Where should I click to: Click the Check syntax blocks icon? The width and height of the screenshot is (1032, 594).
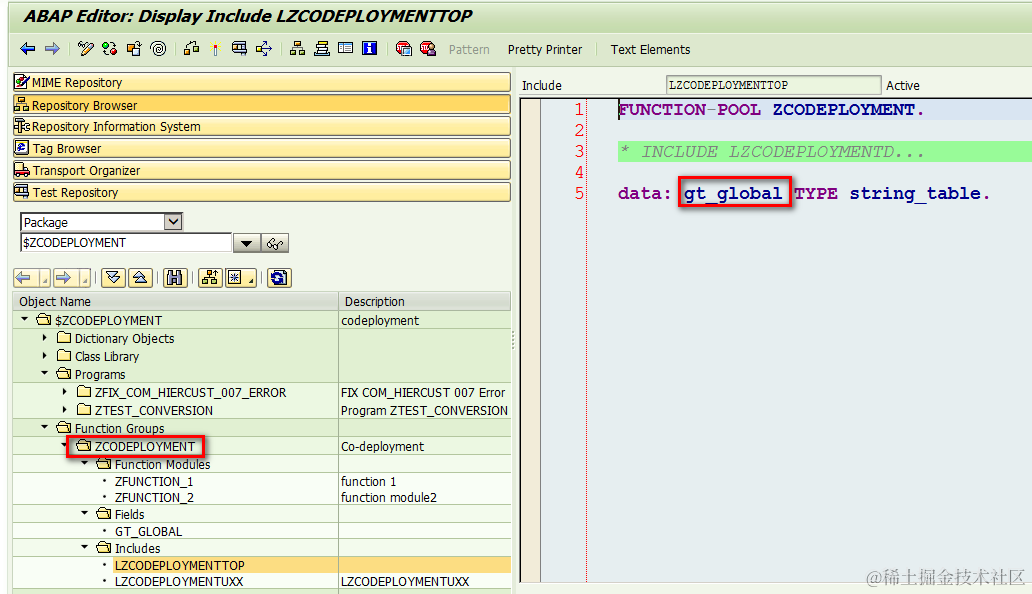coord(192,49)
